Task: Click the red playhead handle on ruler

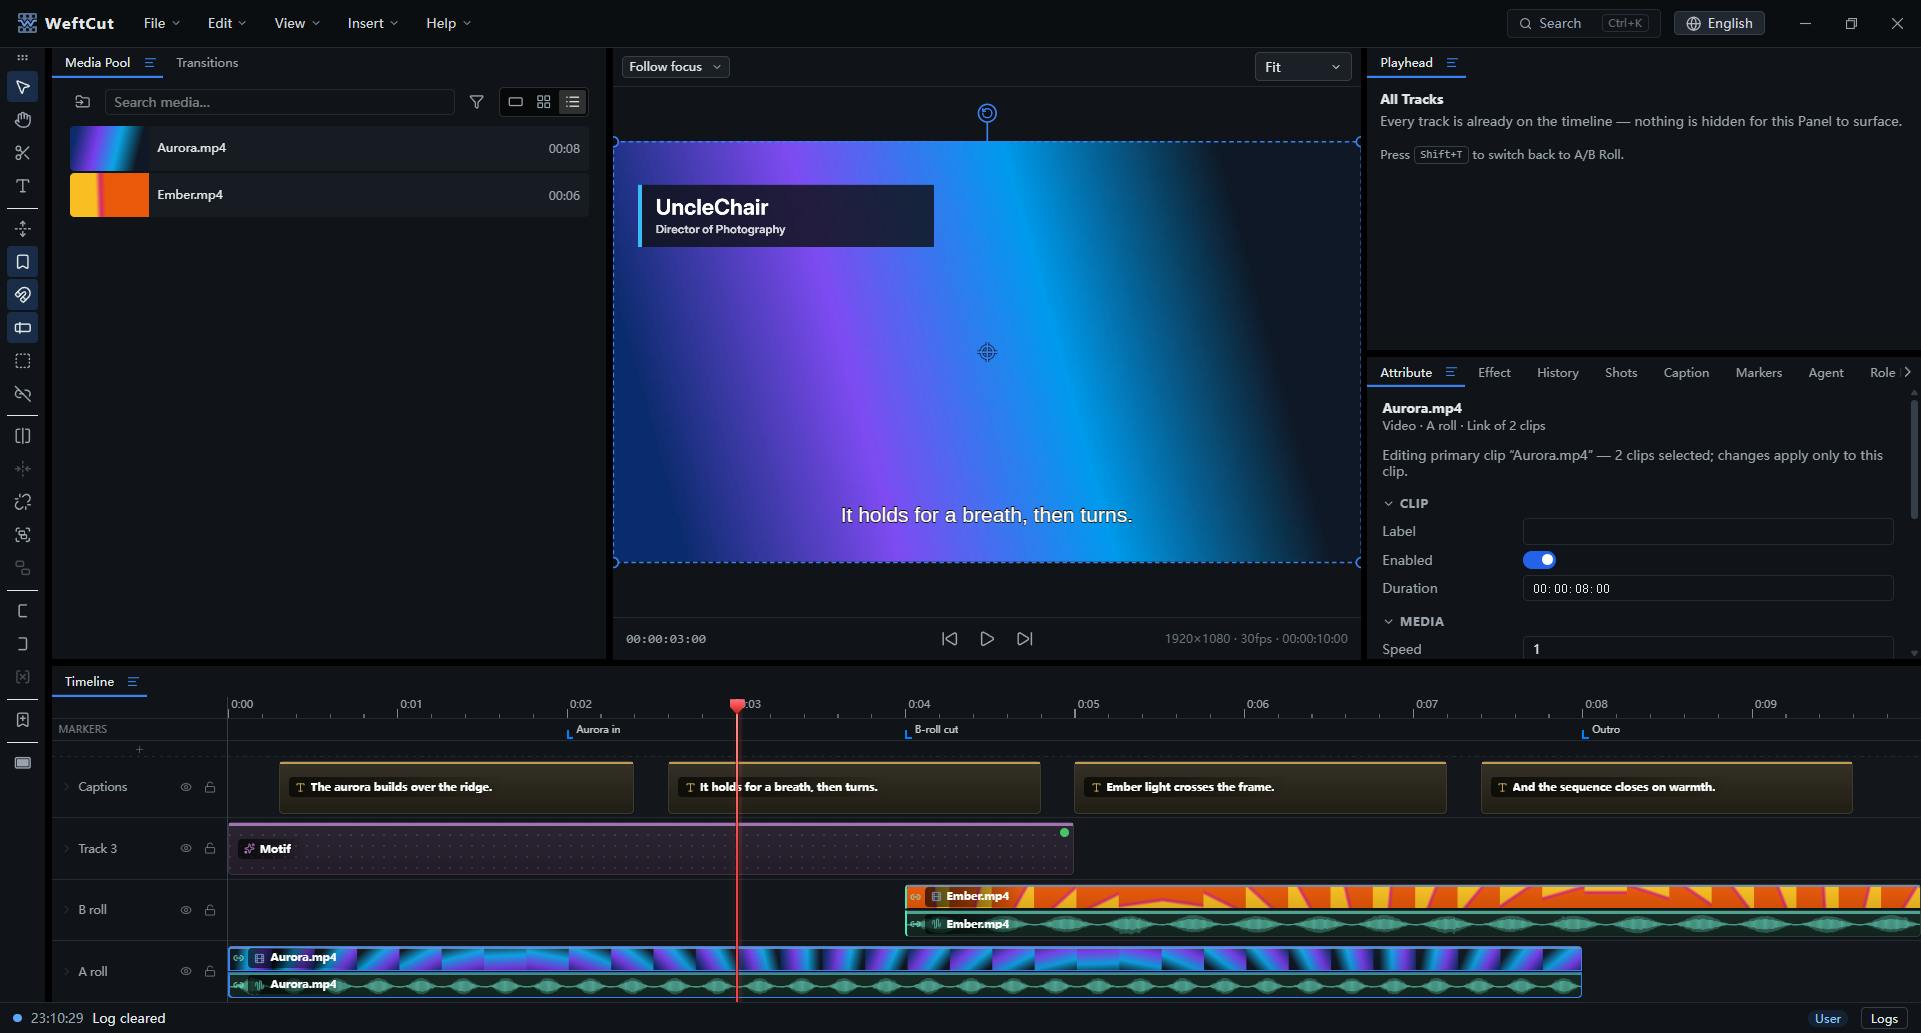Action: [737, 705]
